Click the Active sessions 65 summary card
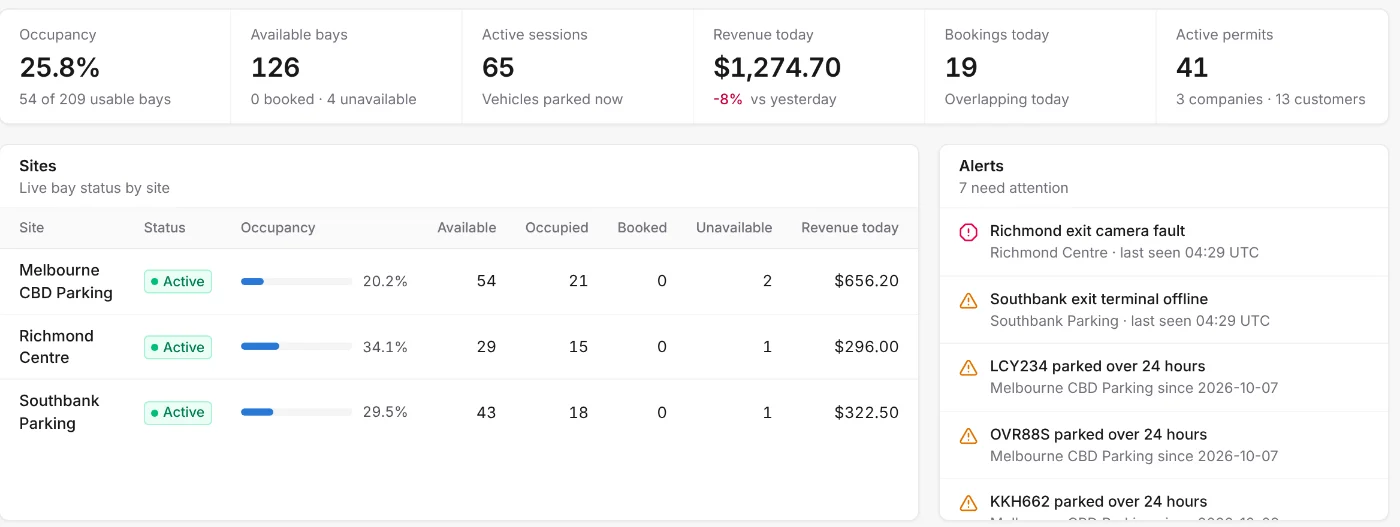 coord(578,67)
